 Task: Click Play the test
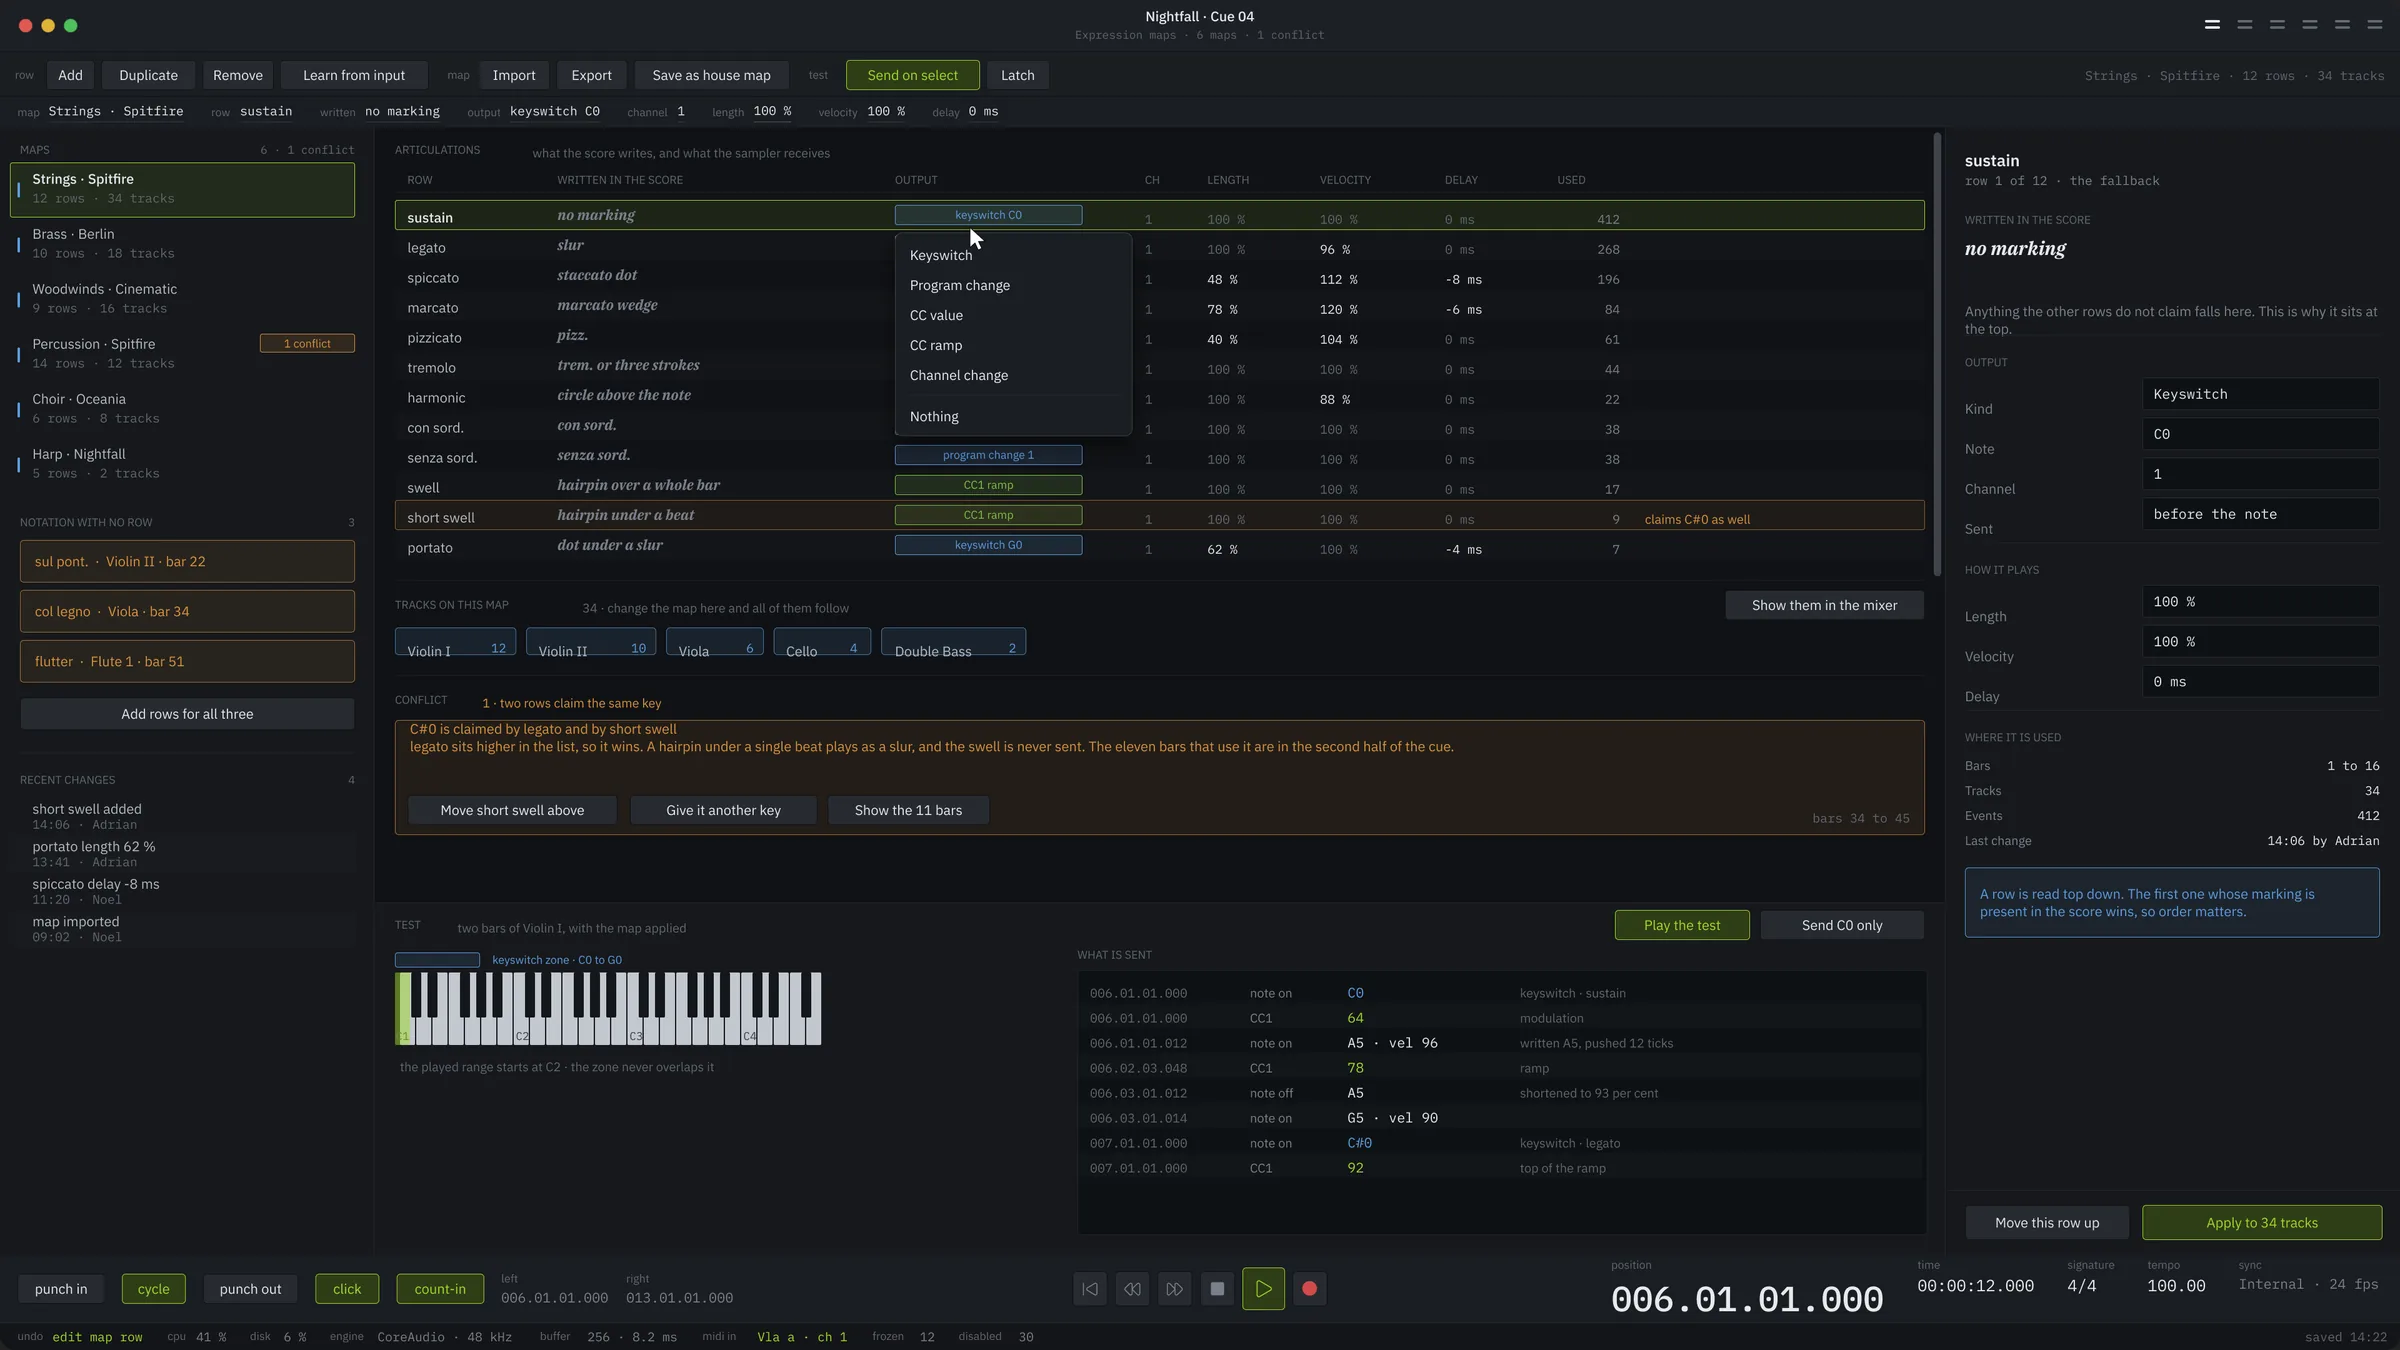1682,925
